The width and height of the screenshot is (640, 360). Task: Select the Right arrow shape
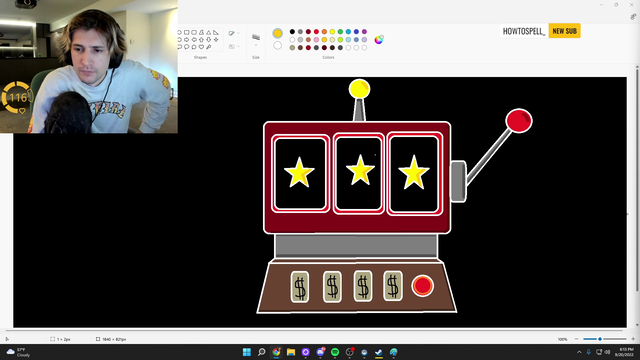pyautogui.click(x=187, y=40)
